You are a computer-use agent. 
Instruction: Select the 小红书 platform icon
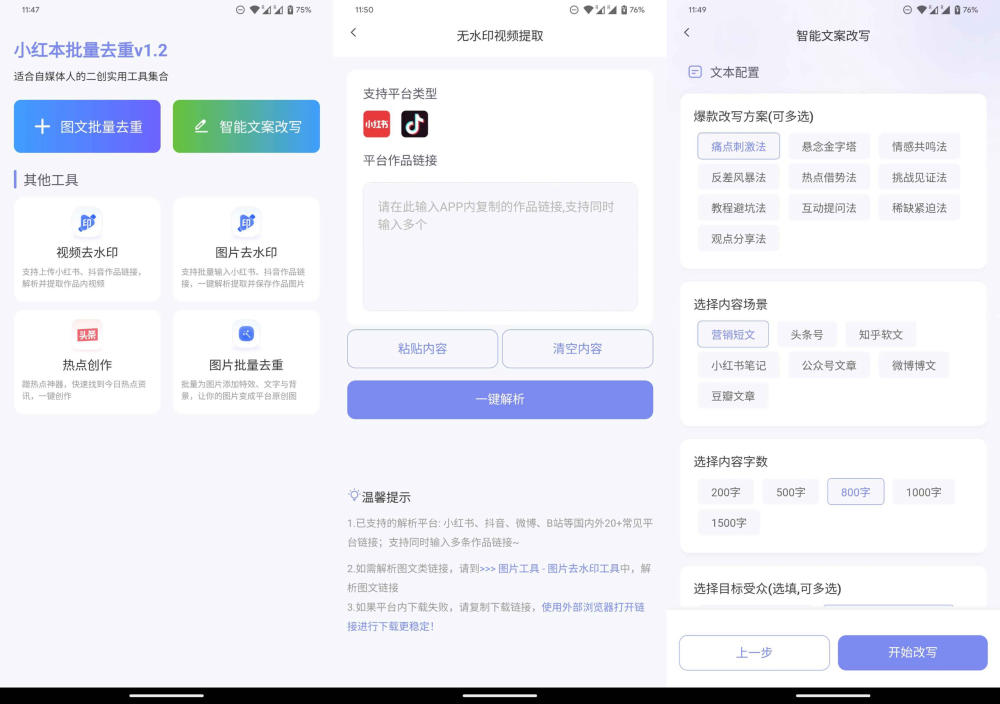[x=376, y=124]
